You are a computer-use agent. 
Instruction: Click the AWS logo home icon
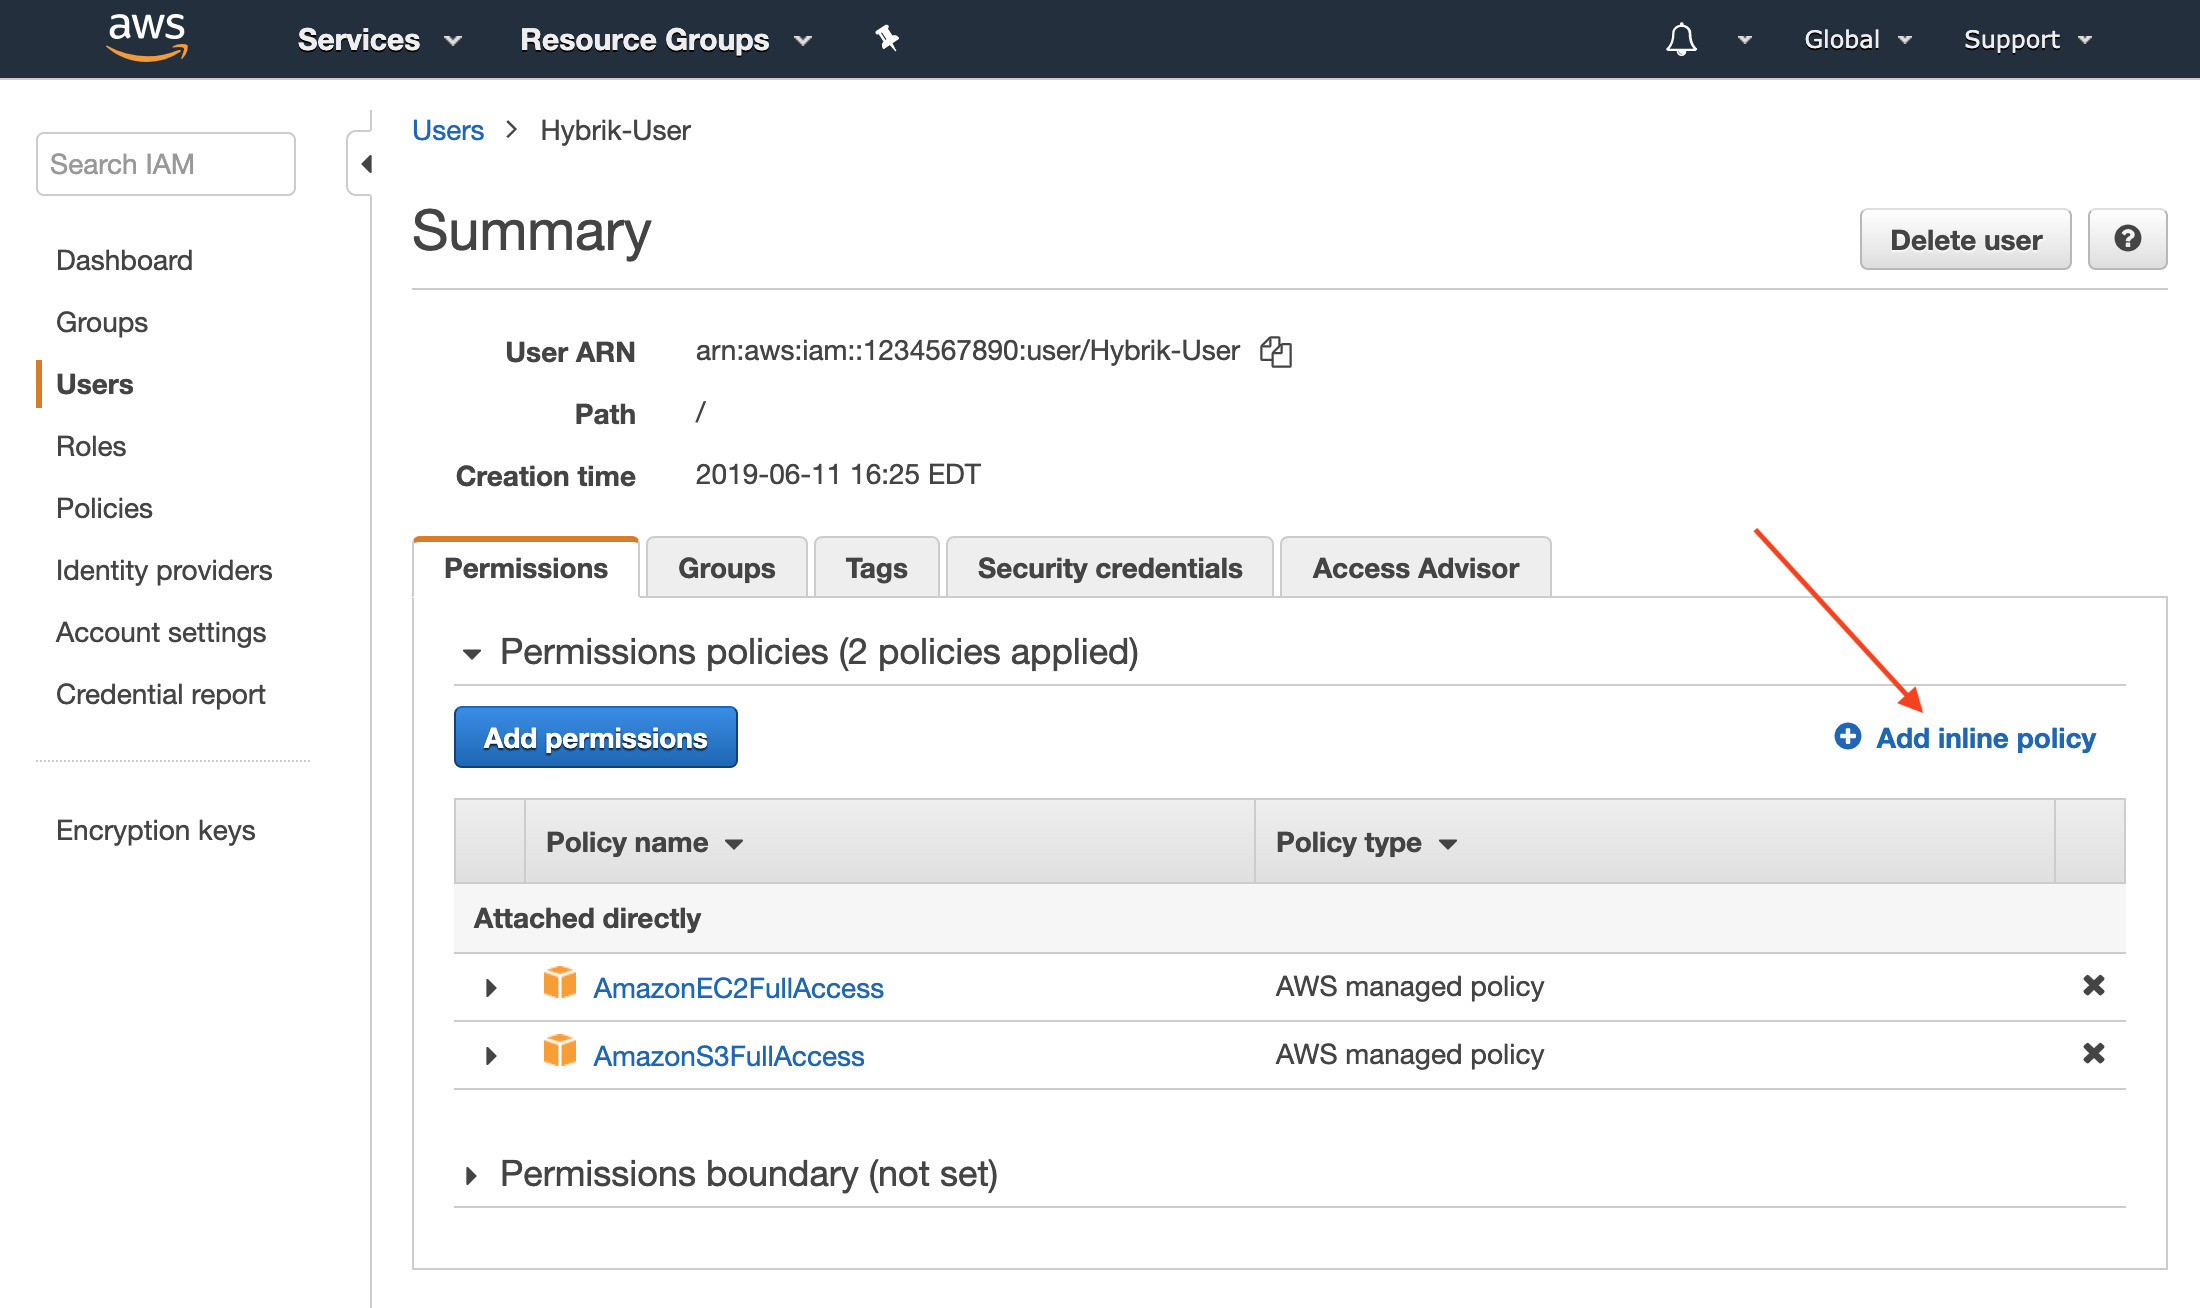[148, 37]
